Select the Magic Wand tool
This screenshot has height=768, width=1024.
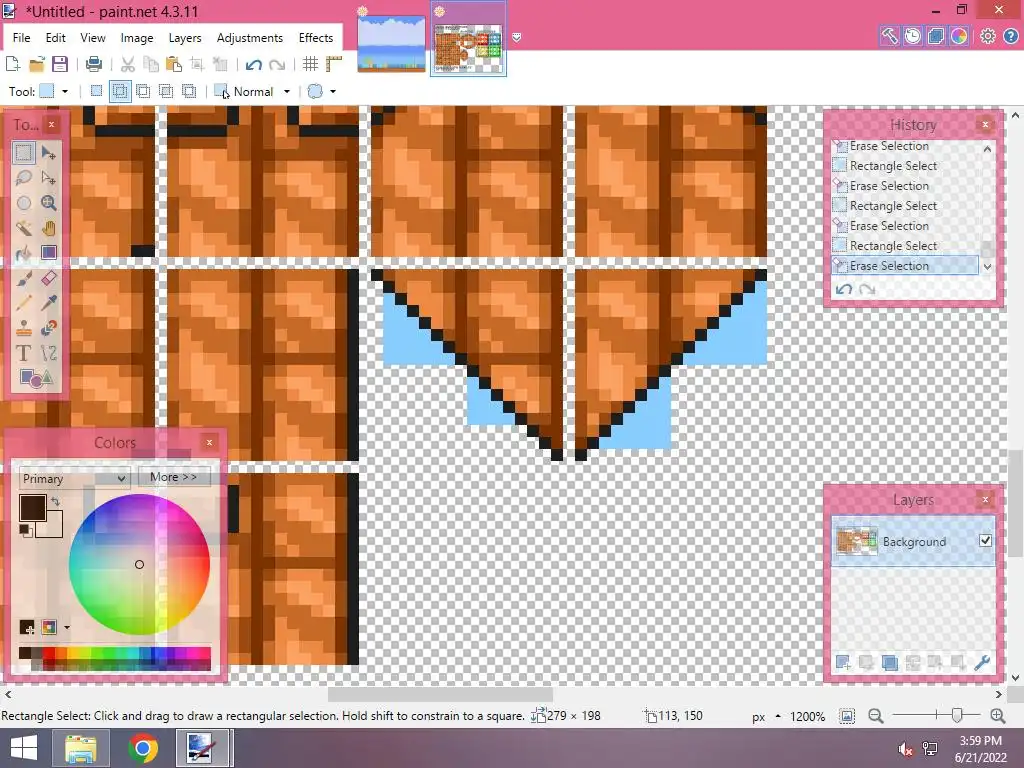[x=24, y=228]
